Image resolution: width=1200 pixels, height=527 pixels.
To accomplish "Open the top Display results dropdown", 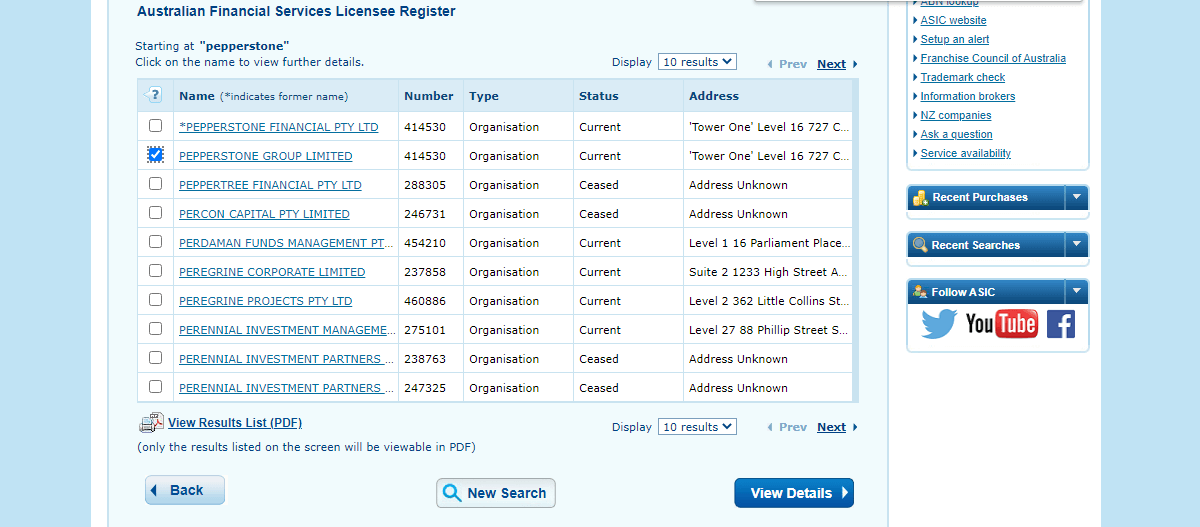I will (697, 62).
